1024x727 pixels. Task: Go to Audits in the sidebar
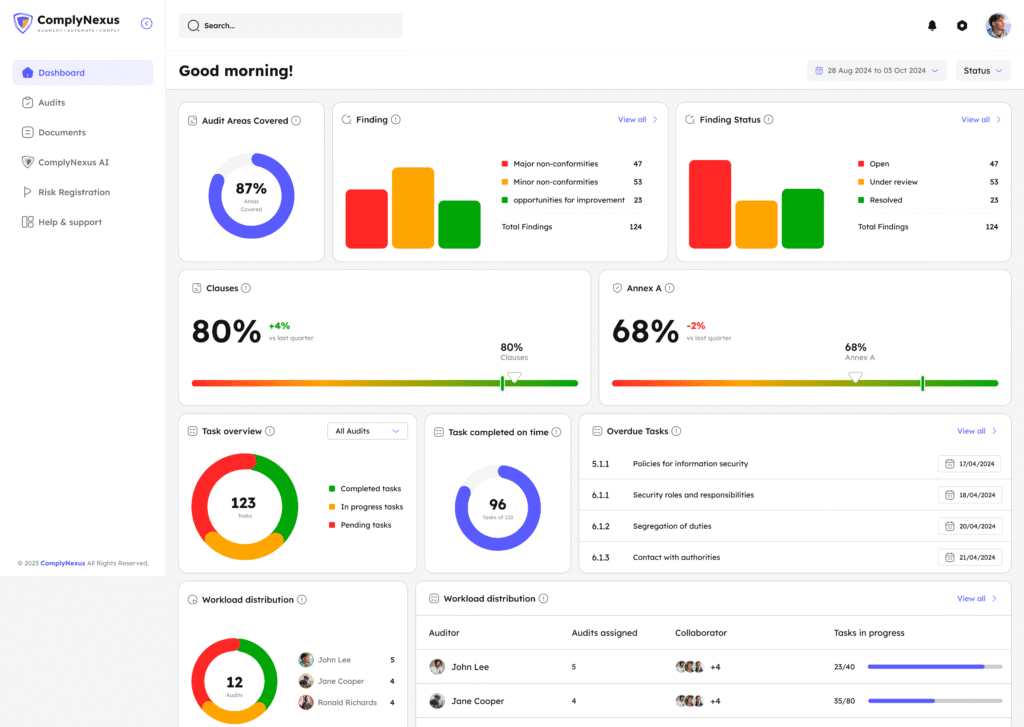coord(51,103)
